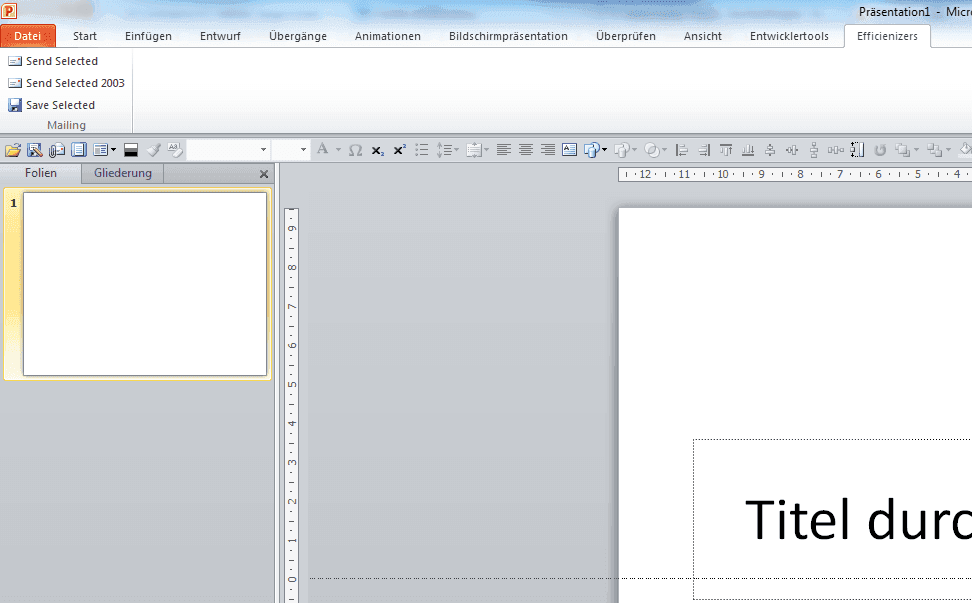972x603 pixels.
Task: Align objects left using alignment icon
Action: point(682,149)
